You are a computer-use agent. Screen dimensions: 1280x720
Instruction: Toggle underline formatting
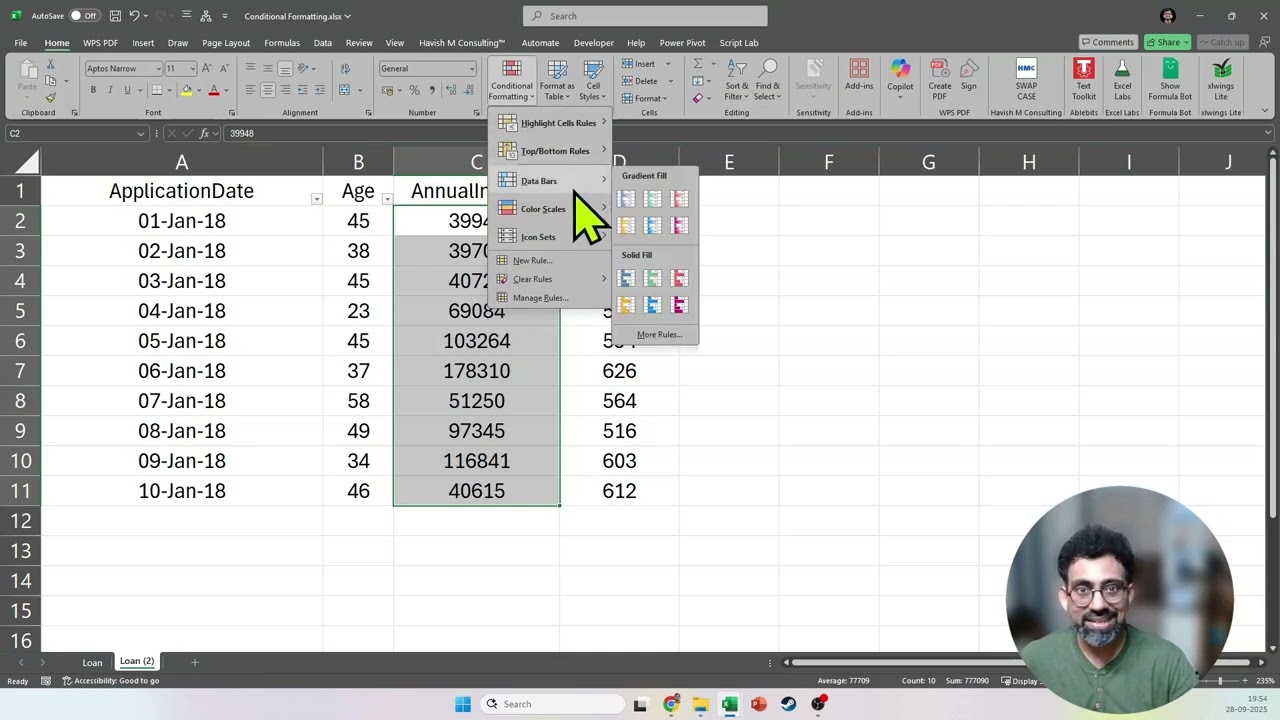pos(127,90)
